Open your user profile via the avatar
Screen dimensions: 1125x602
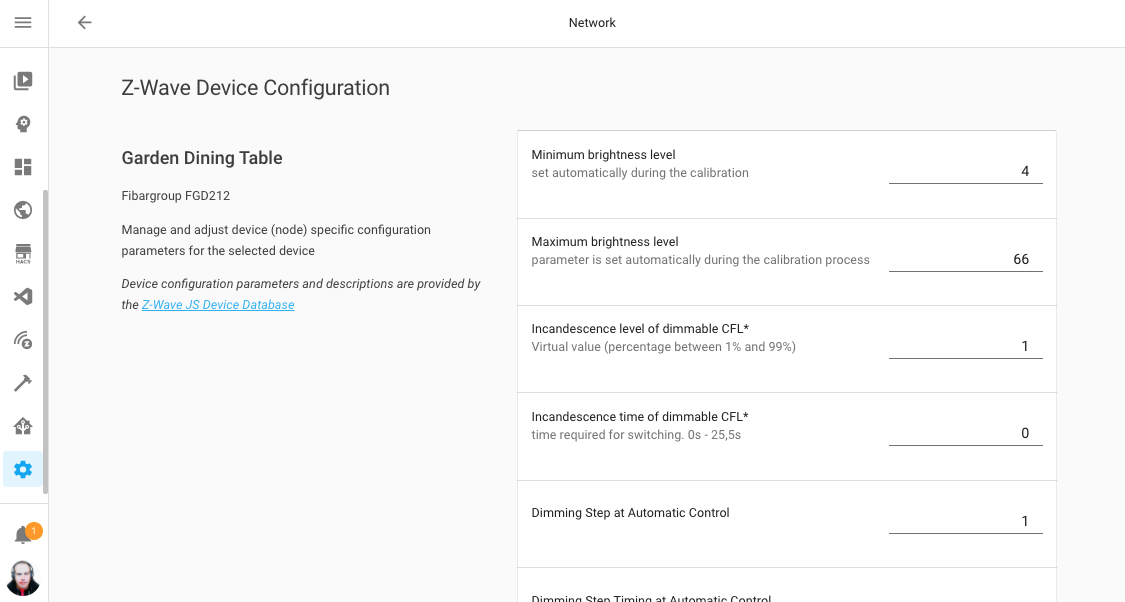[22, 578]
